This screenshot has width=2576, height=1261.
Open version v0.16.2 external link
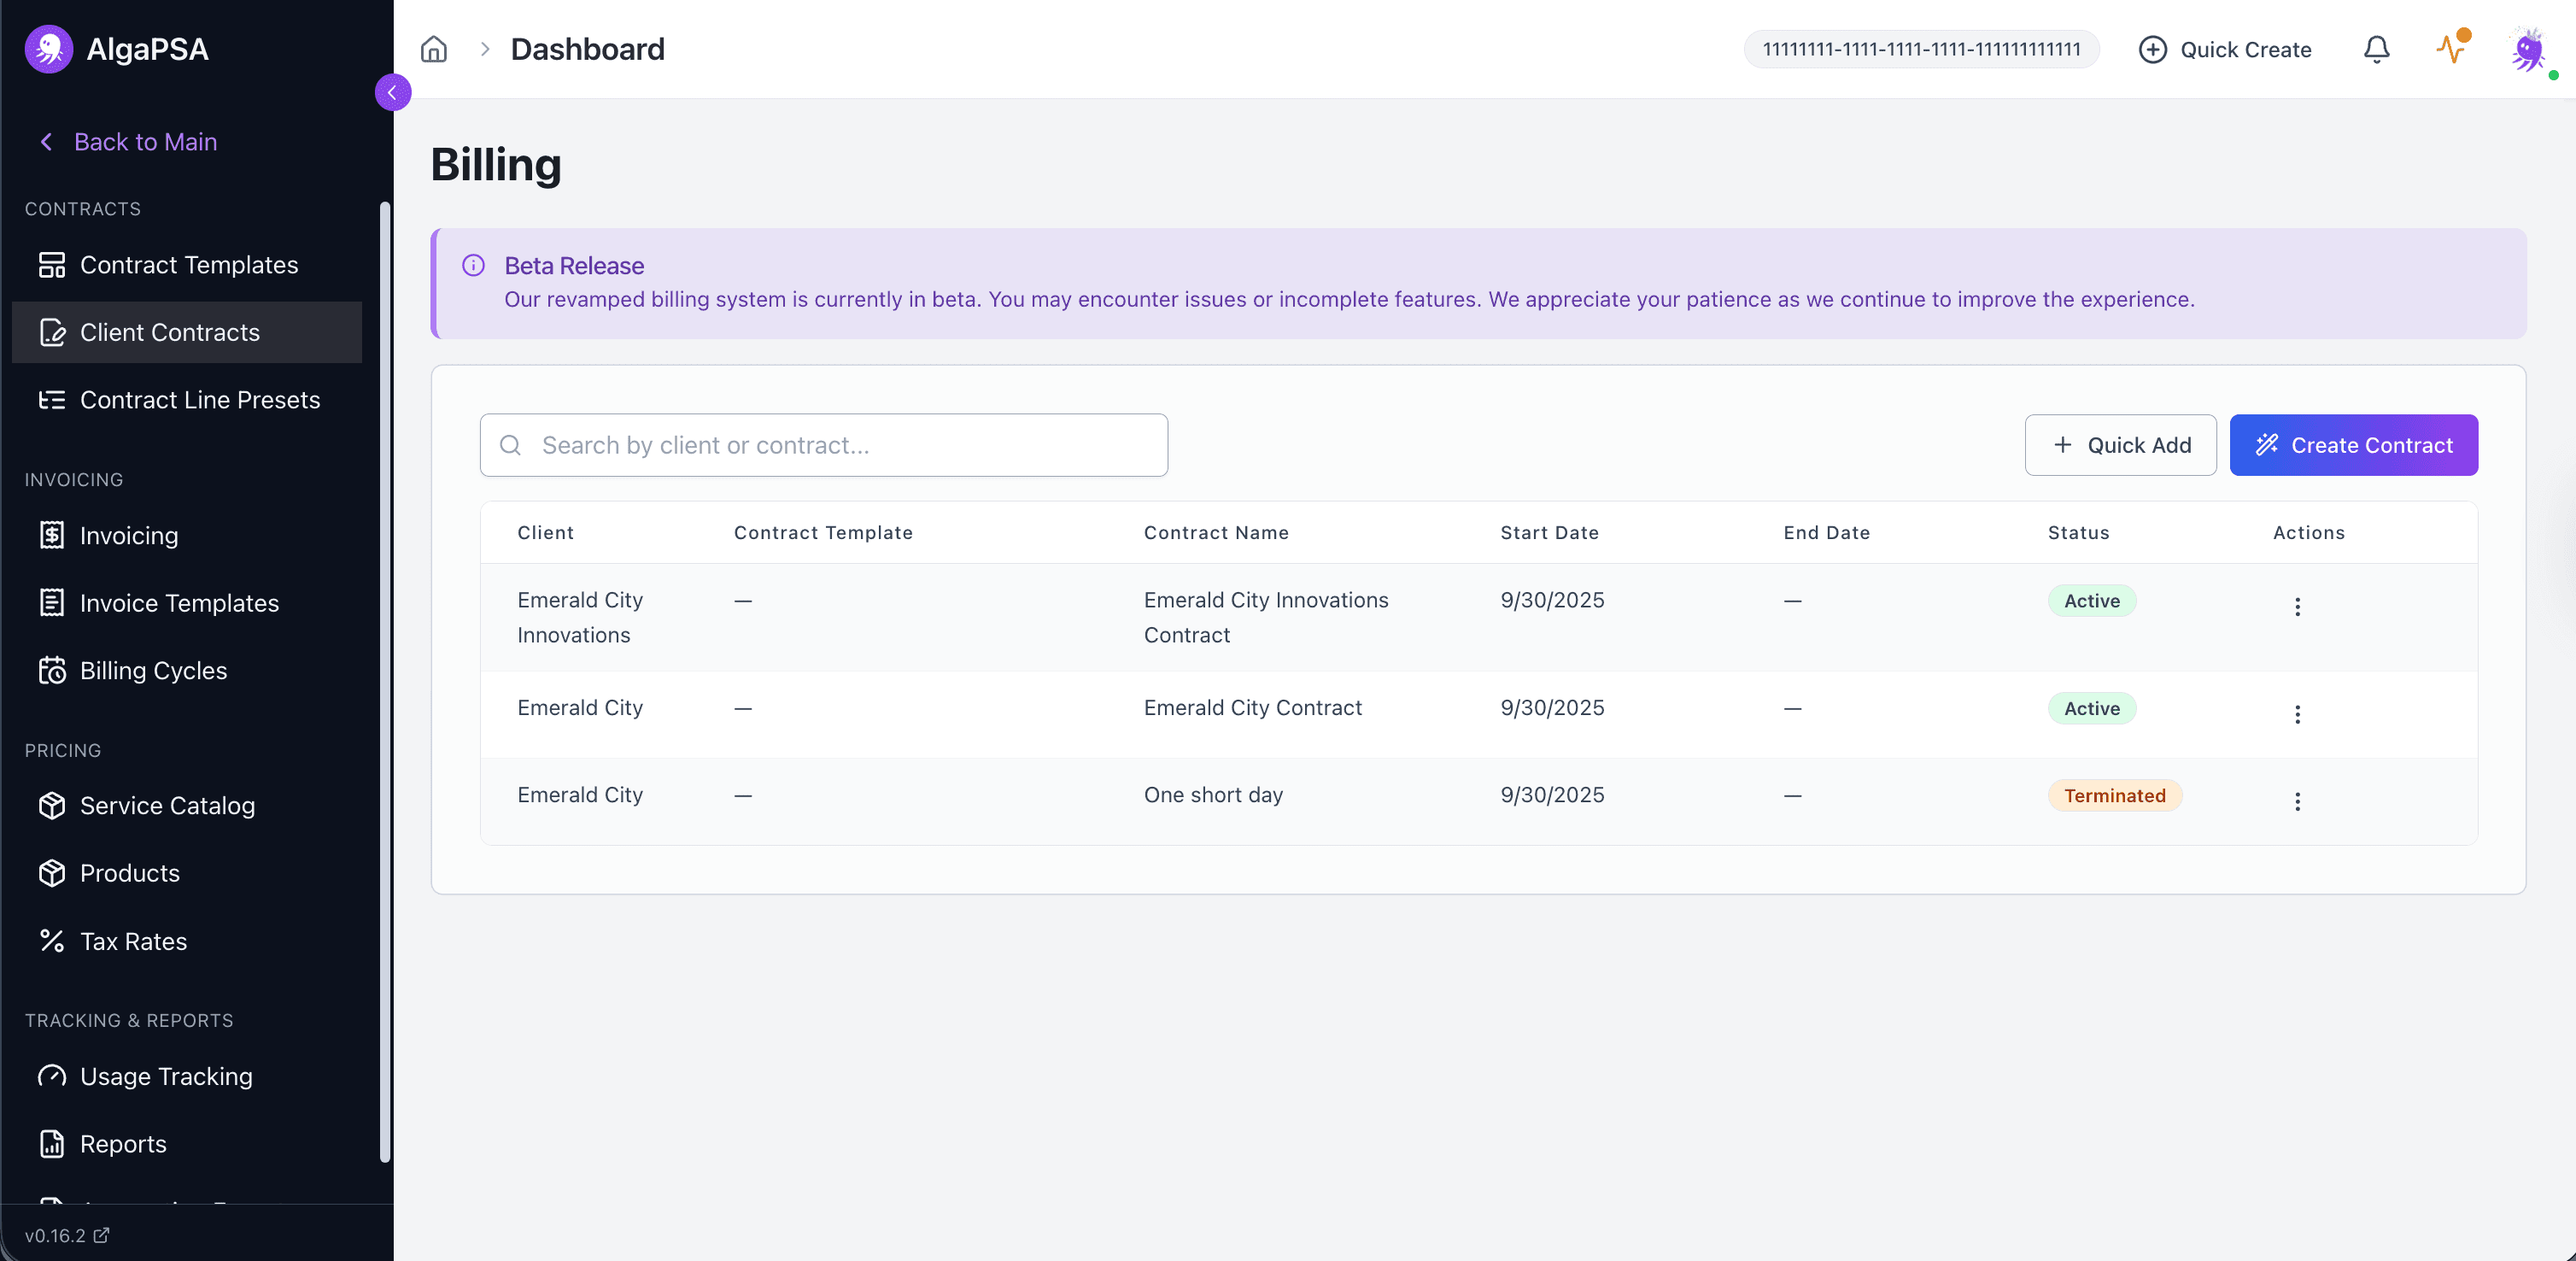[67, 1235]
